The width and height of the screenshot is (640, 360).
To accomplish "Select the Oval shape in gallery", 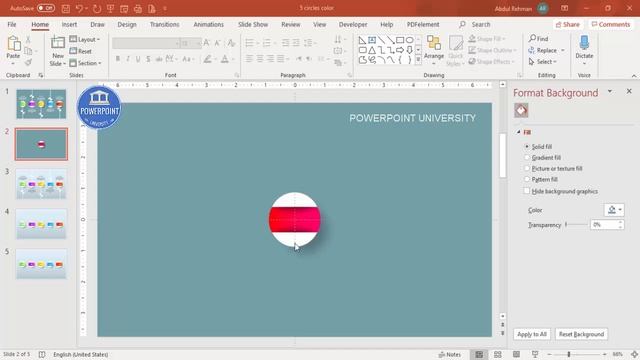I will 409,40.
